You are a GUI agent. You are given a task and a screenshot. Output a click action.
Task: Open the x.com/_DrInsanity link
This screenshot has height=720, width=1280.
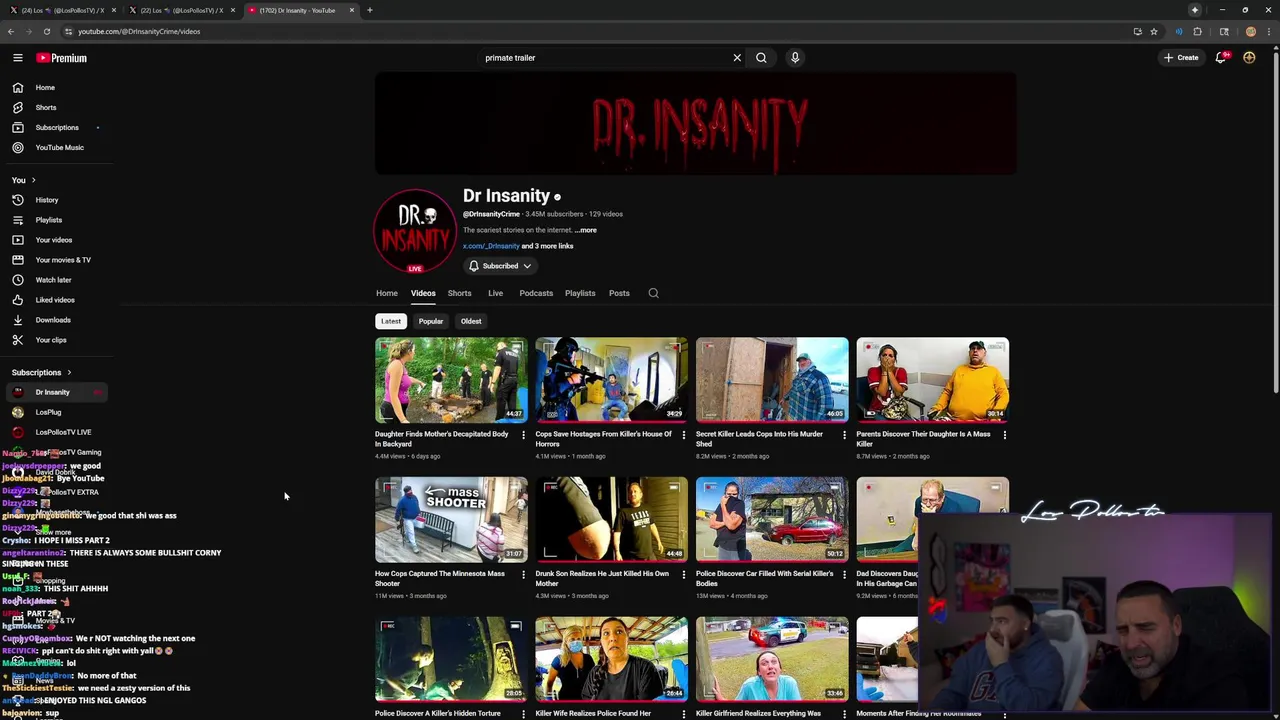pos(491,246)
